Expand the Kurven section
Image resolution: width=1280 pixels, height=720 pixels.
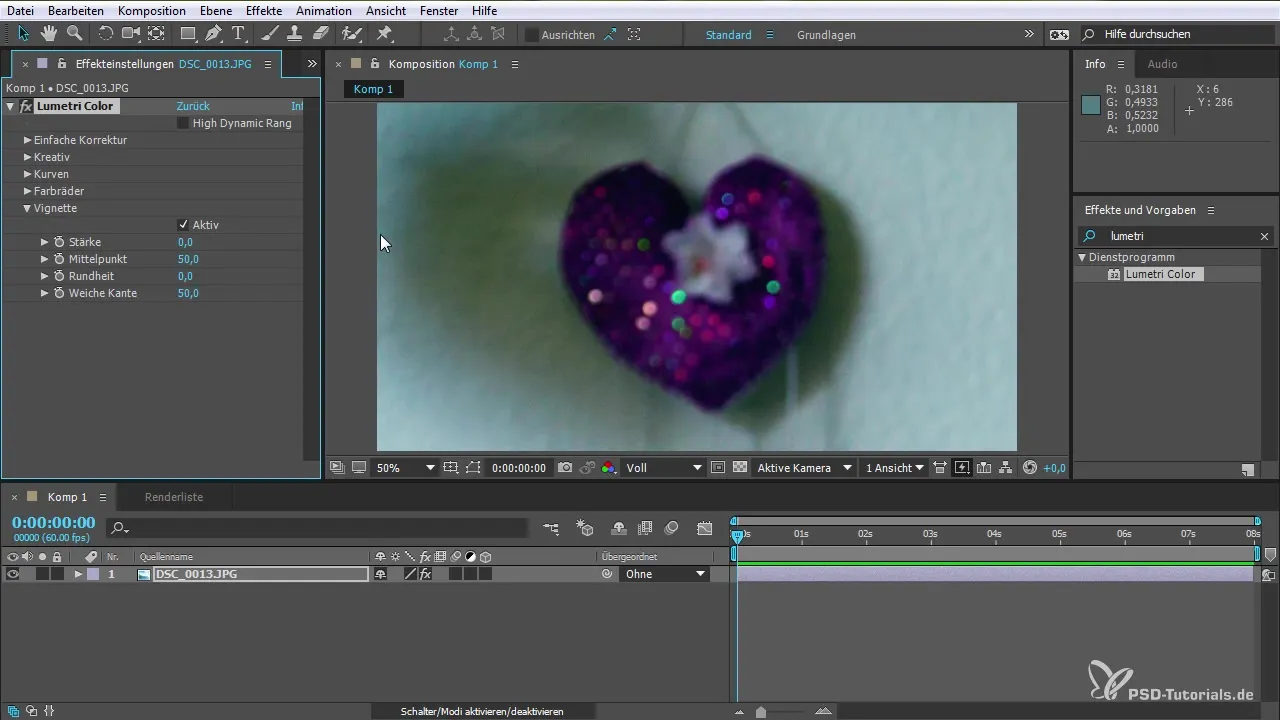28,174
